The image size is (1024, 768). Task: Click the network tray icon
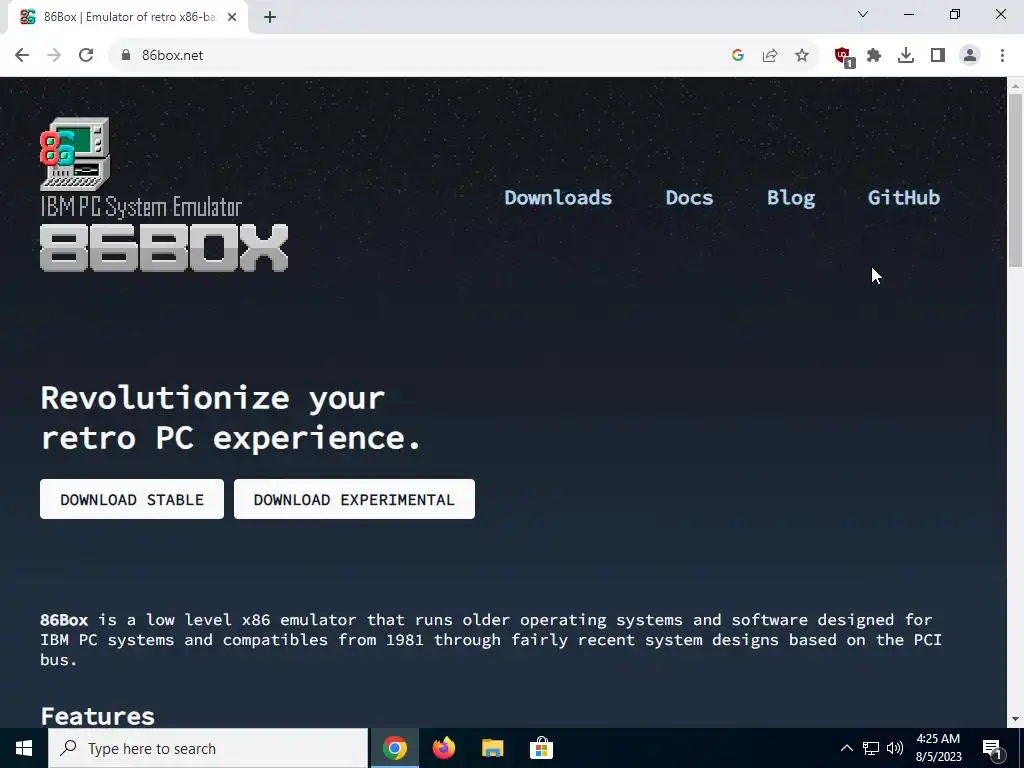[x=871, y=748]
